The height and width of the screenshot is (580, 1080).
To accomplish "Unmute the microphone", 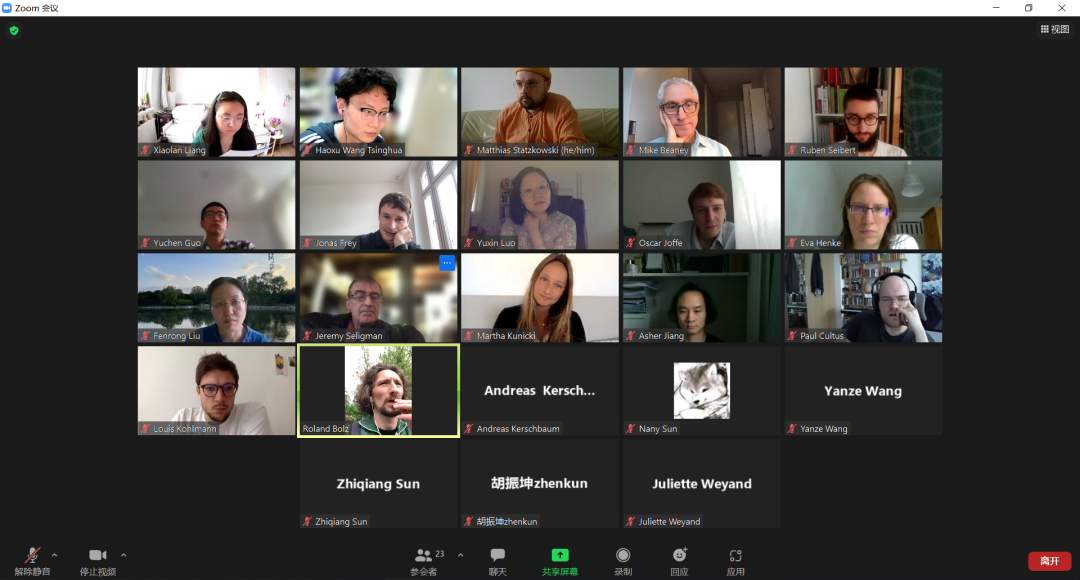I will [x=32, y=555].
